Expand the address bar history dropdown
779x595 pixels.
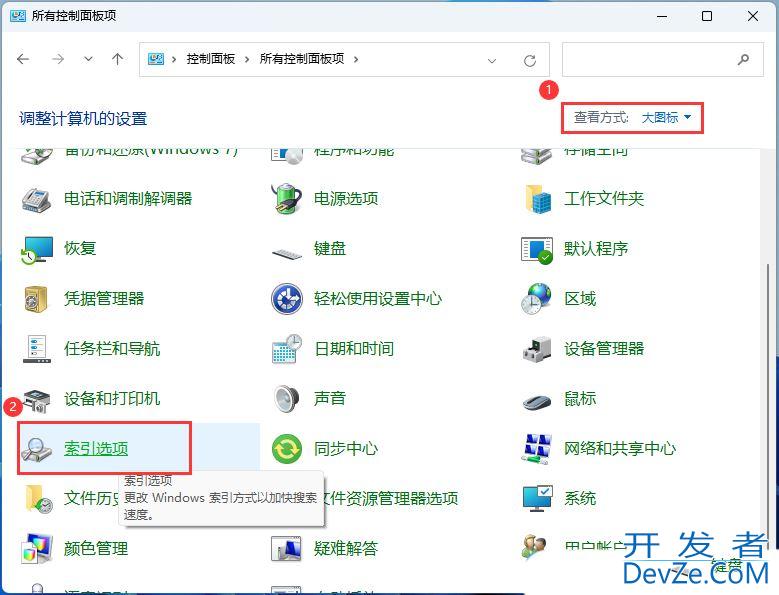[492, 61]
